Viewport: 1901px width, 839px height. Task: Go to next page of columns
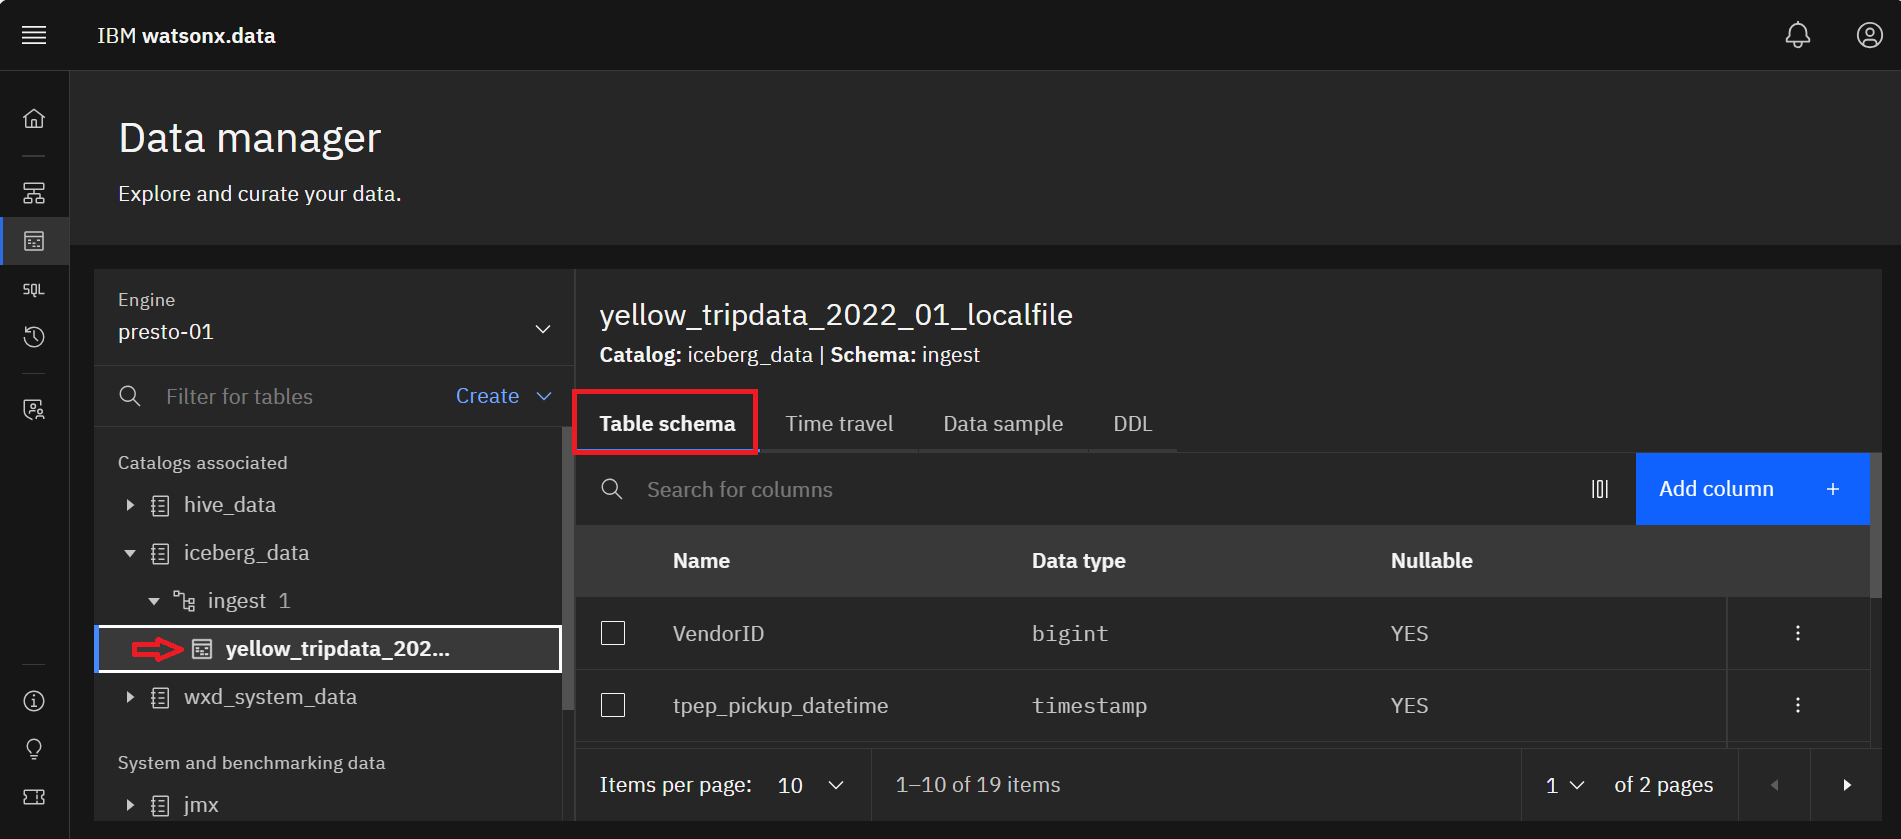point(1846,785)
